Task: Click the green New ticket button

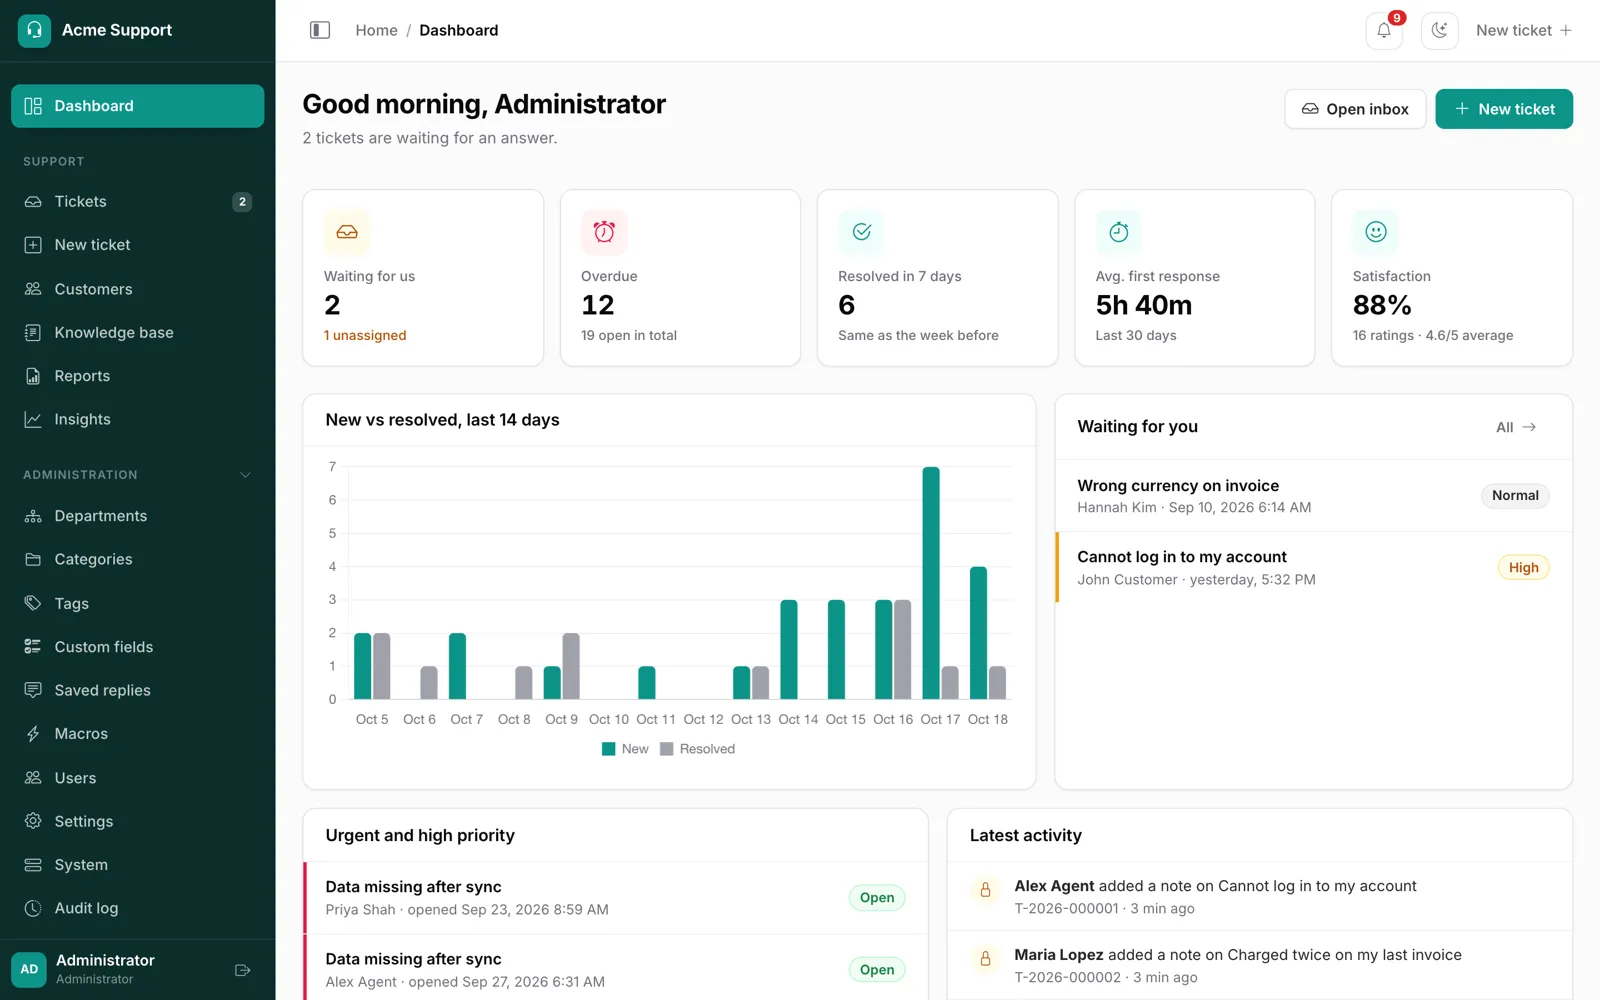Action: 1504,109
